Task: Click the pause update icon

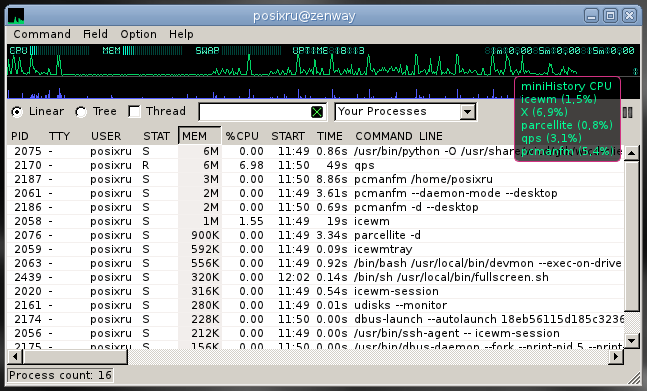Action: 628,113
